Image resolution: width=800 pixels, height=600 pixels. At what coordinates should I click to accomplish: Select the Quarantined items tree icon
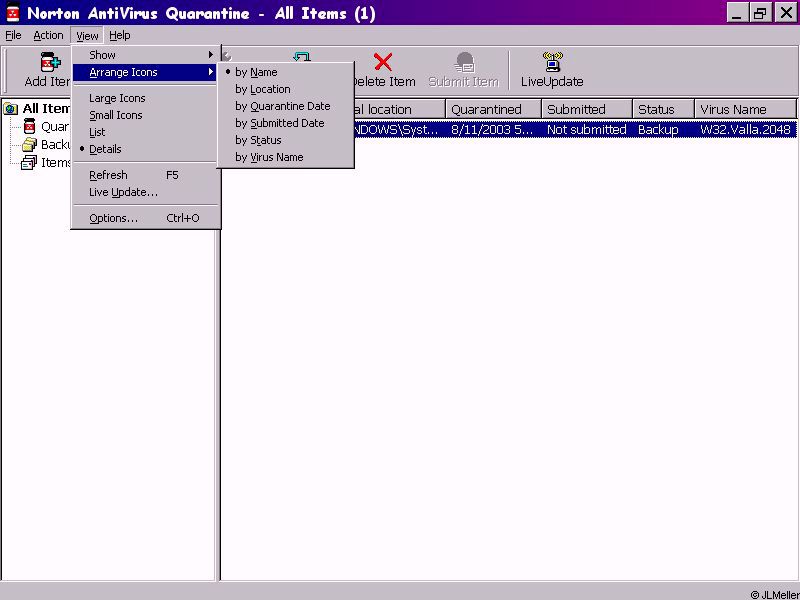pyautogui.click(x=29, y=127)
